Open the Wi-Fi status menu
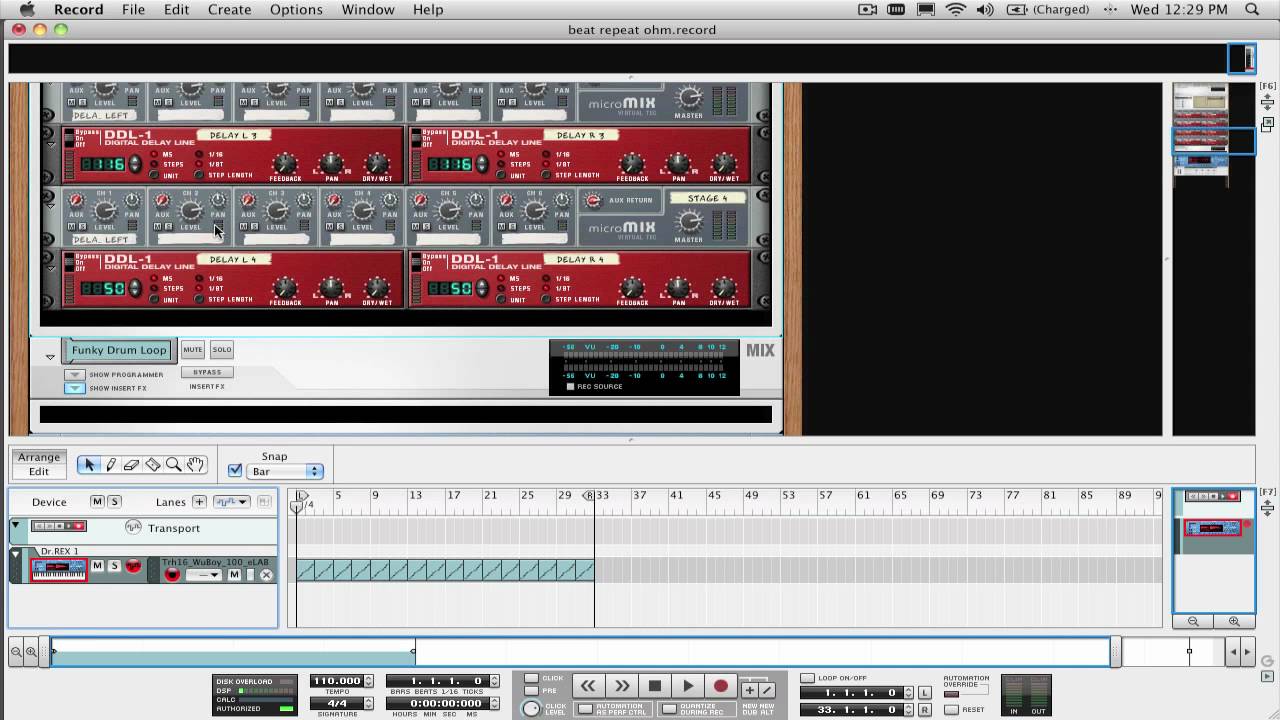The height and width of the screenshot is (720, 1280). 956,9
